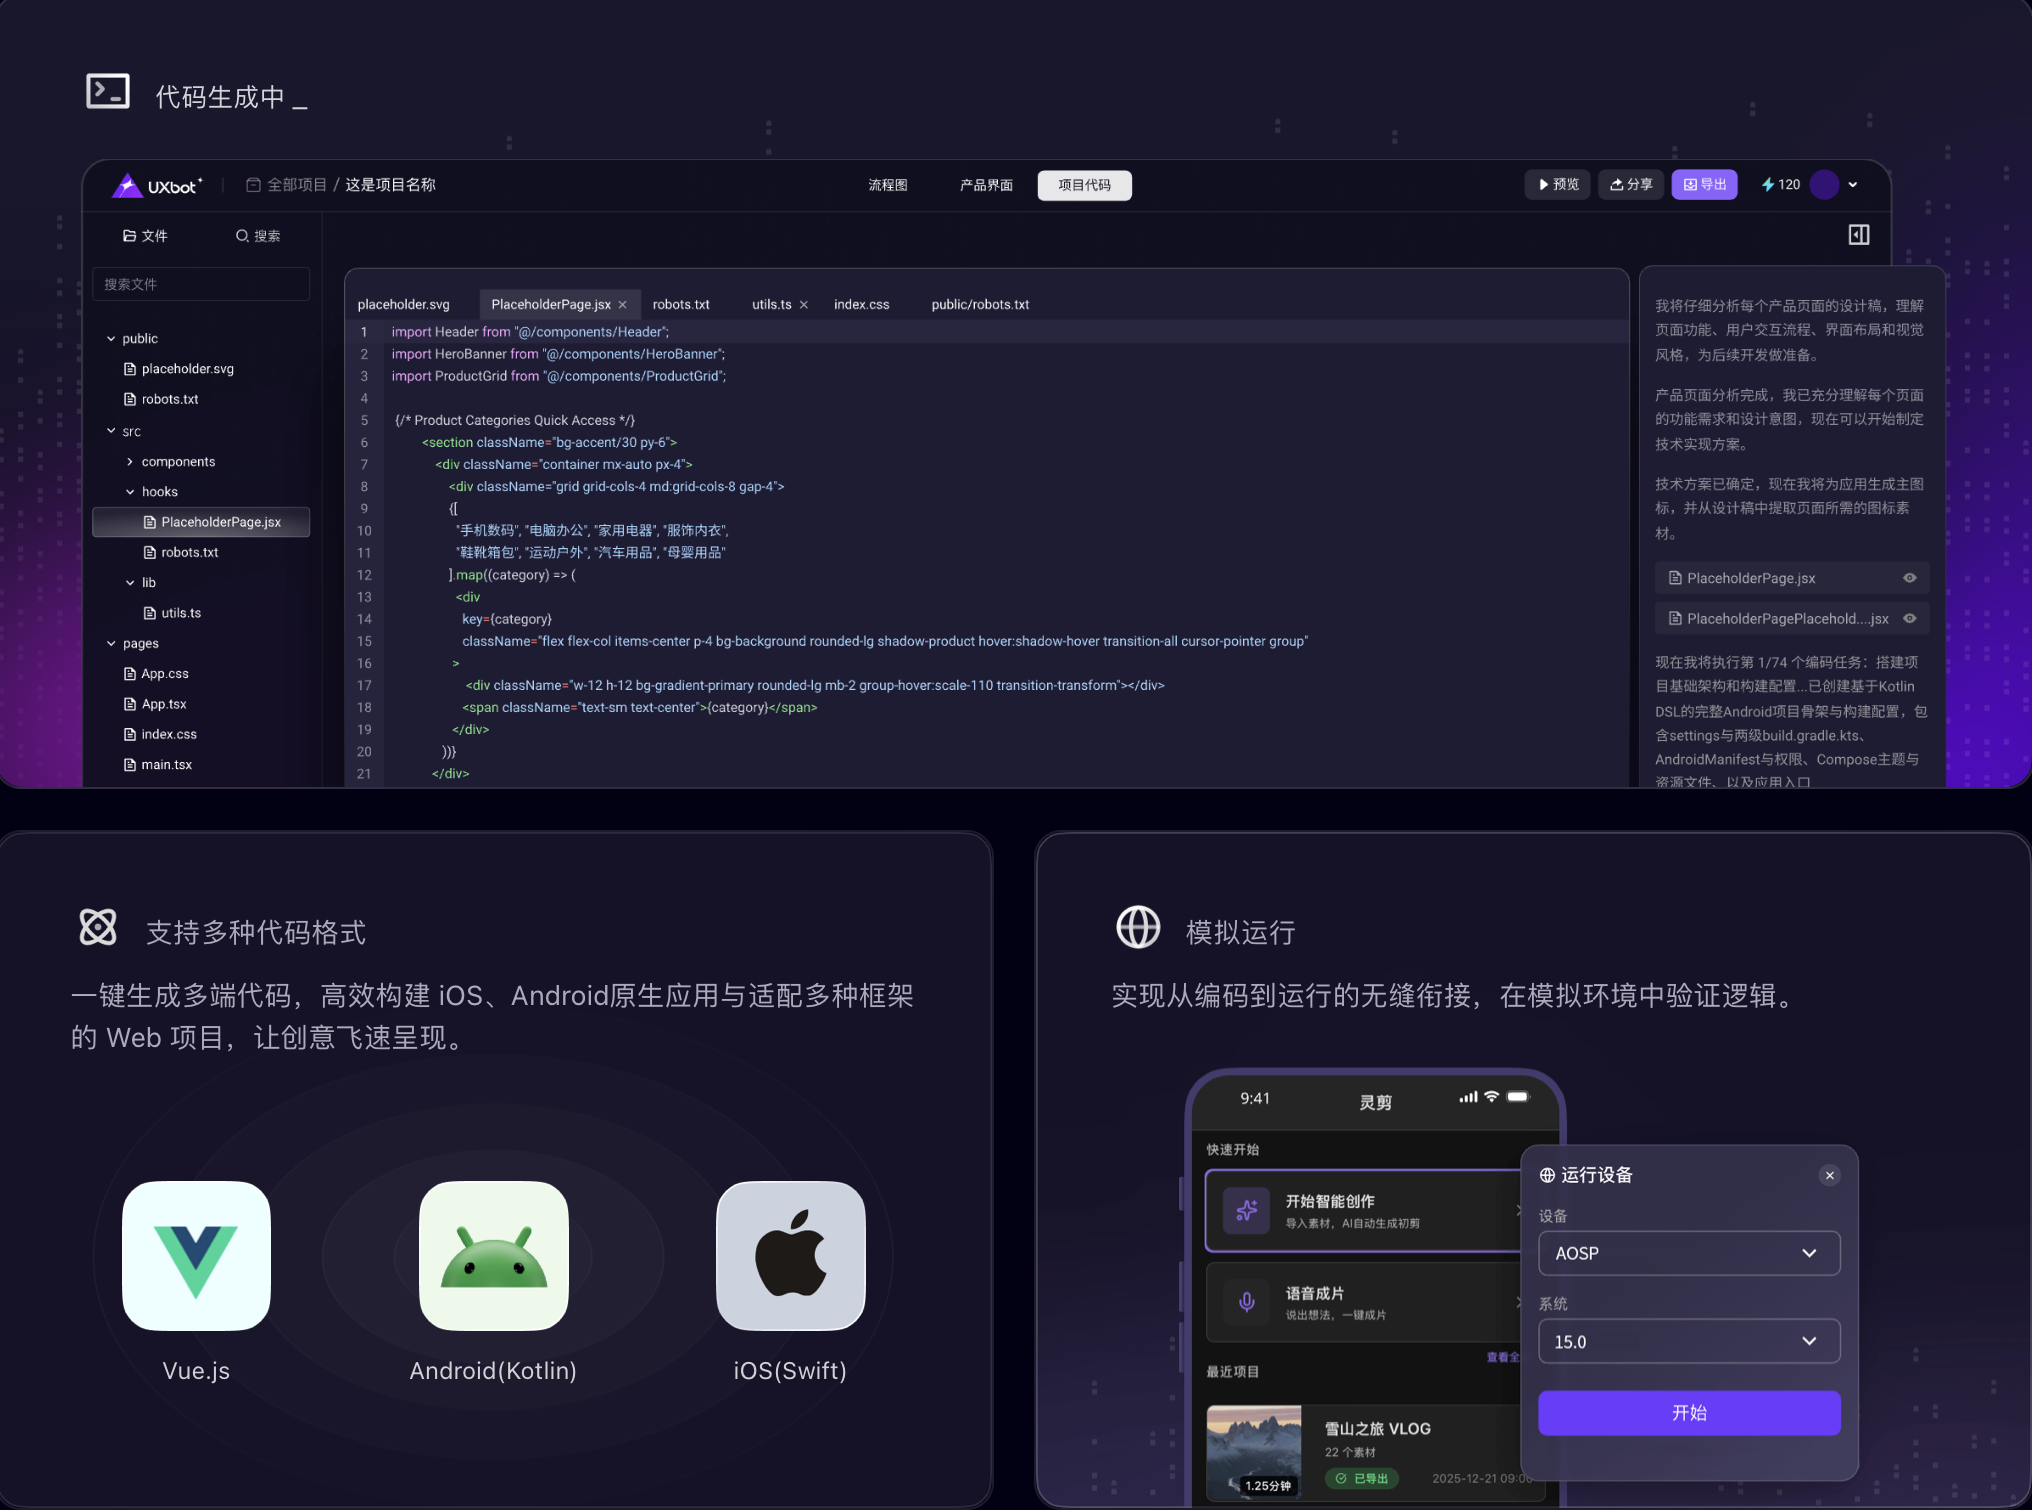
Task: Toggle the side panel layout icon
Action: [x=1858, y=235]
